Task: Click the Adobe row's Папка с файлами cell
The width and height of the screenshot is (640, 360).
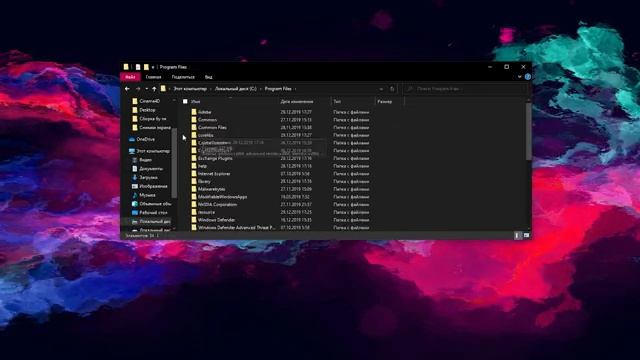Action: 351,112
